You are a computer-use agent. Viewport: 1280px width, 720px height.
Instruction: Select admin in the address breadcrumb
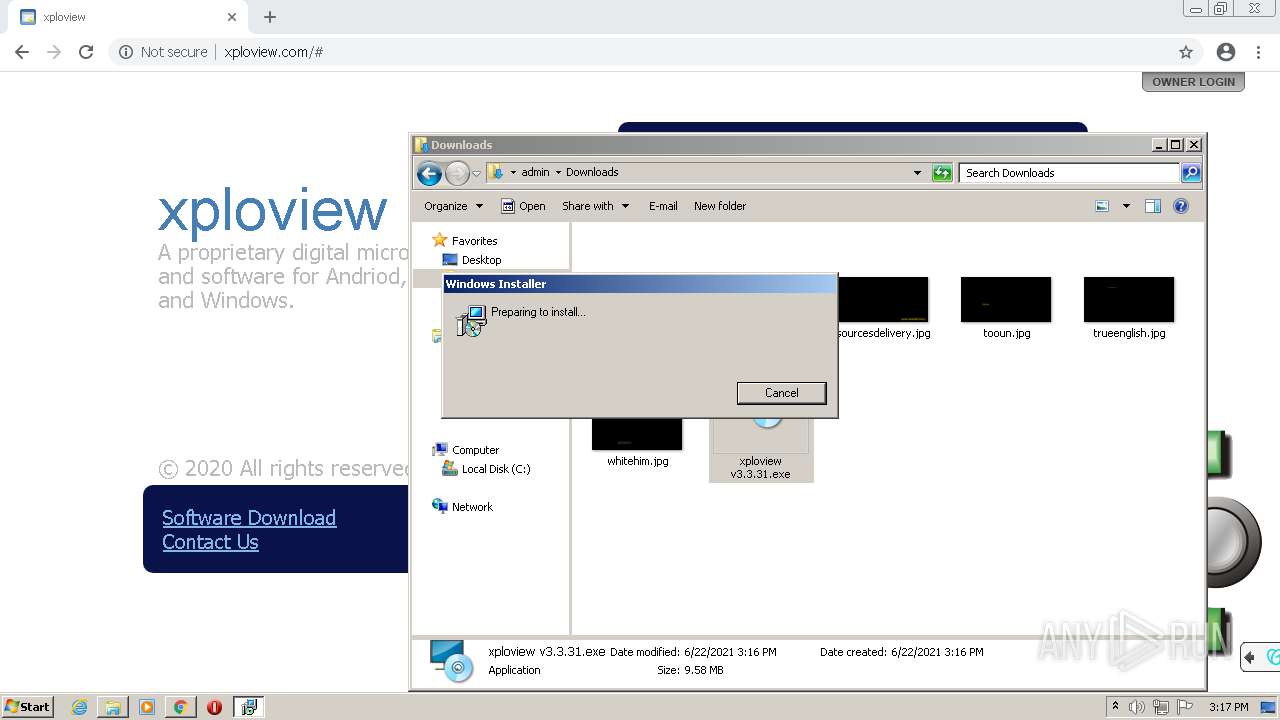pos(535,172)
